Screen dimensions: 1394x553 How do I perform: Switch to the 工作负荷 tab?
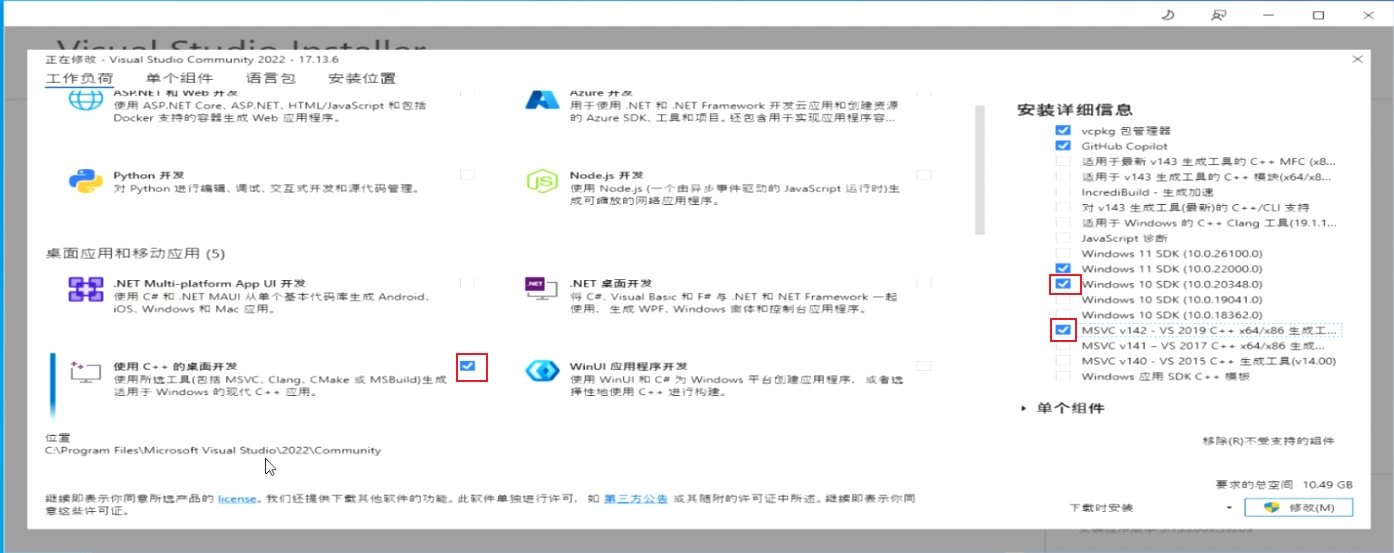click(79, 79)
